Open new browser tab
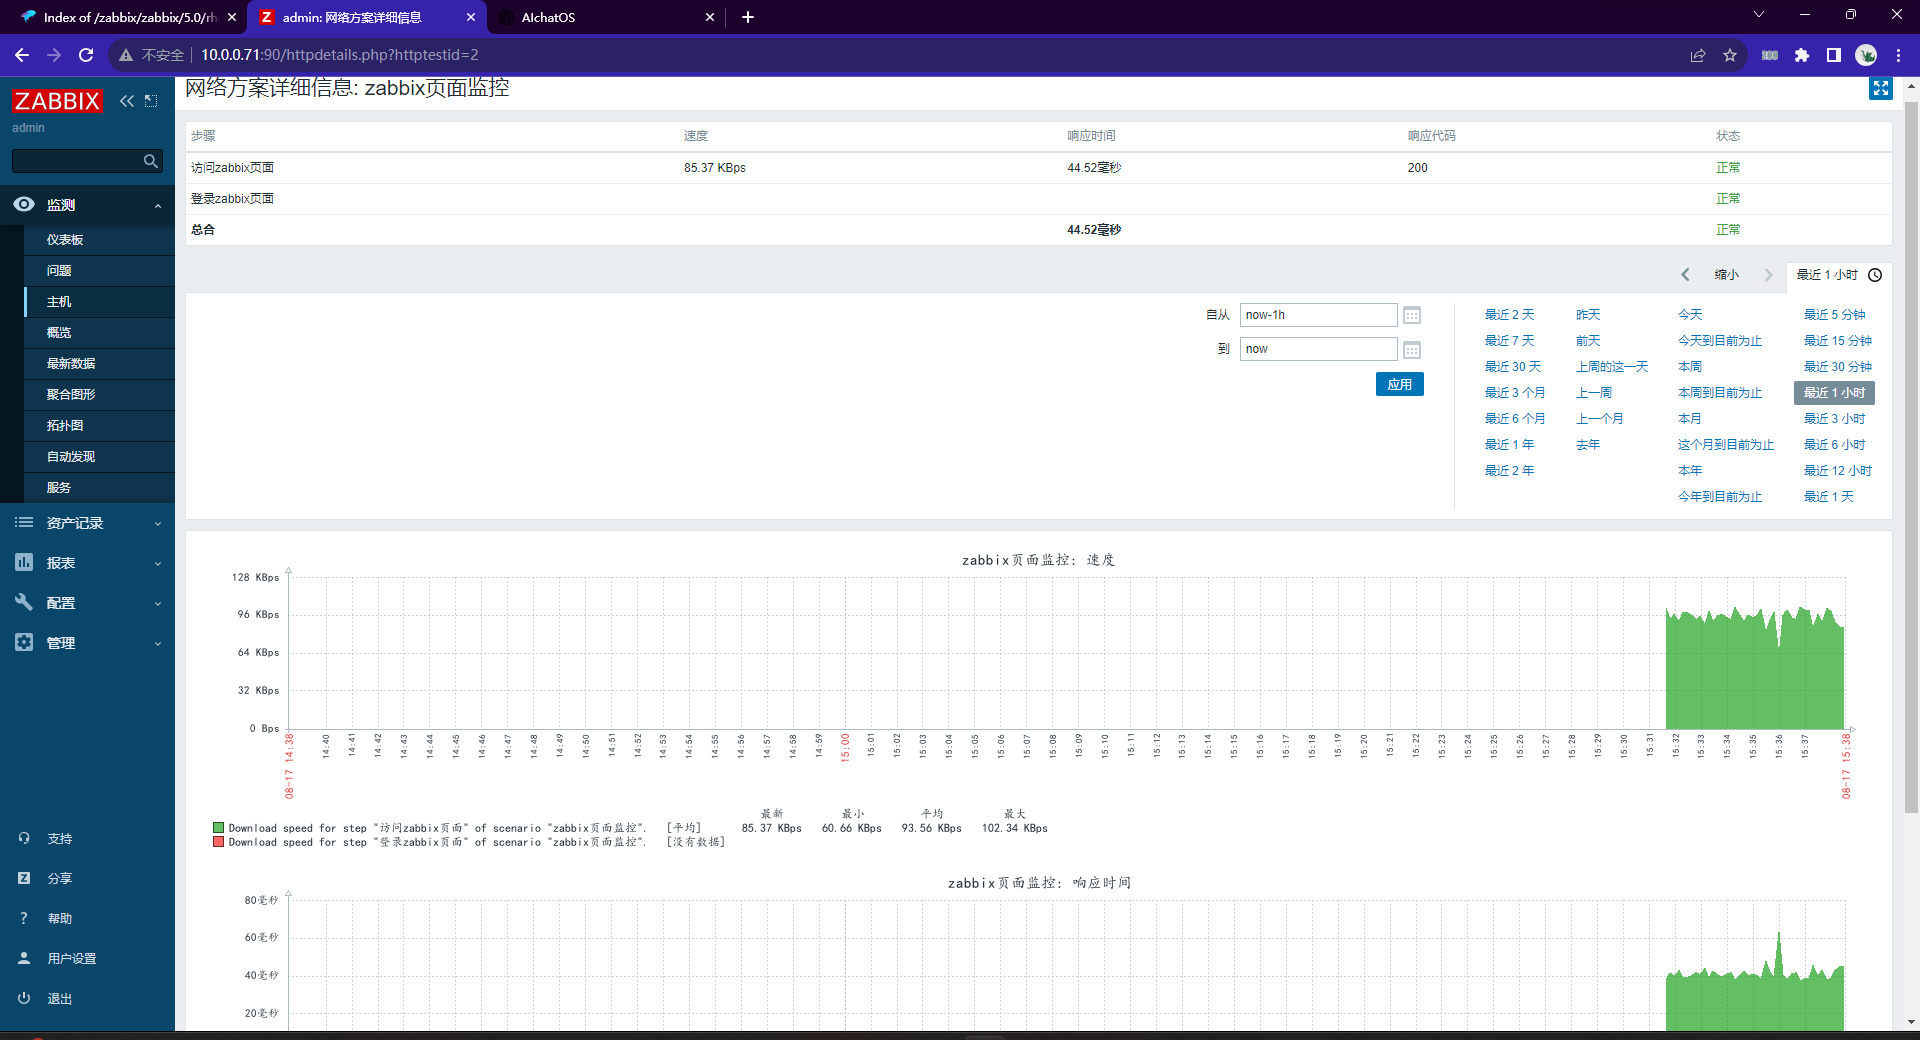 [748, 17]
